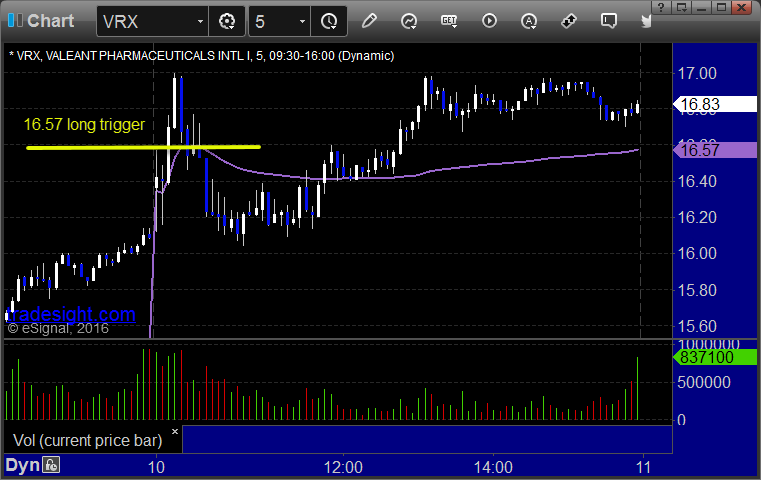
Task: Open the time template clock icon
Action: click(x=329, y=21)
